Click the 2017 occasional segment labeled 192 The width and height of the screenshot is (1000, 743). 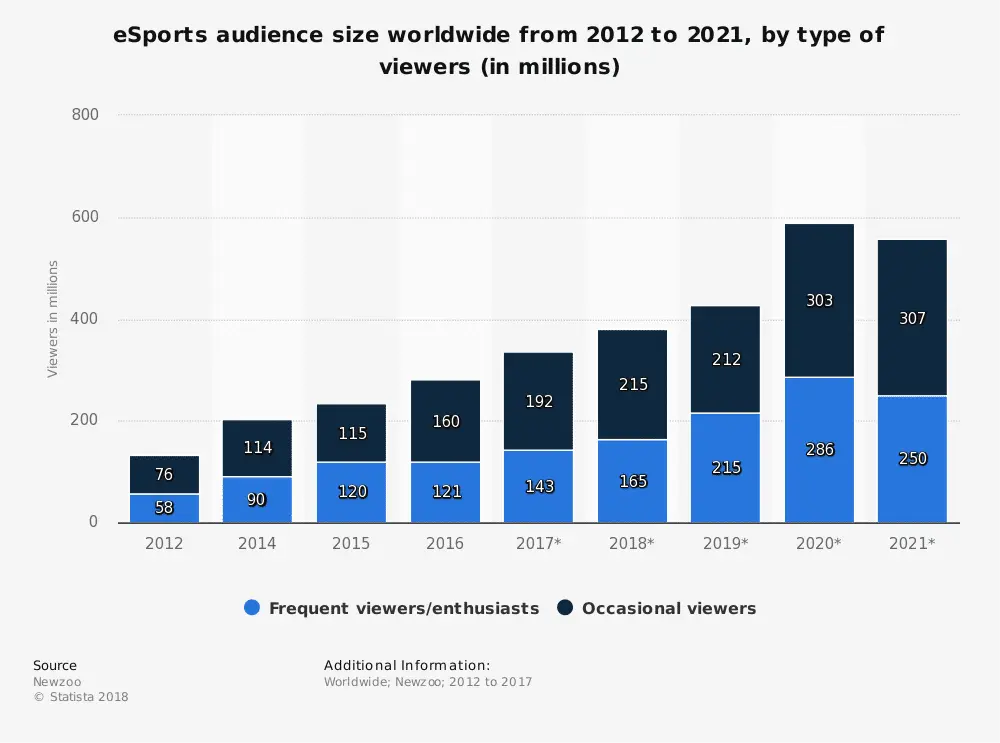pyautogui.click(x=538, y=401)
